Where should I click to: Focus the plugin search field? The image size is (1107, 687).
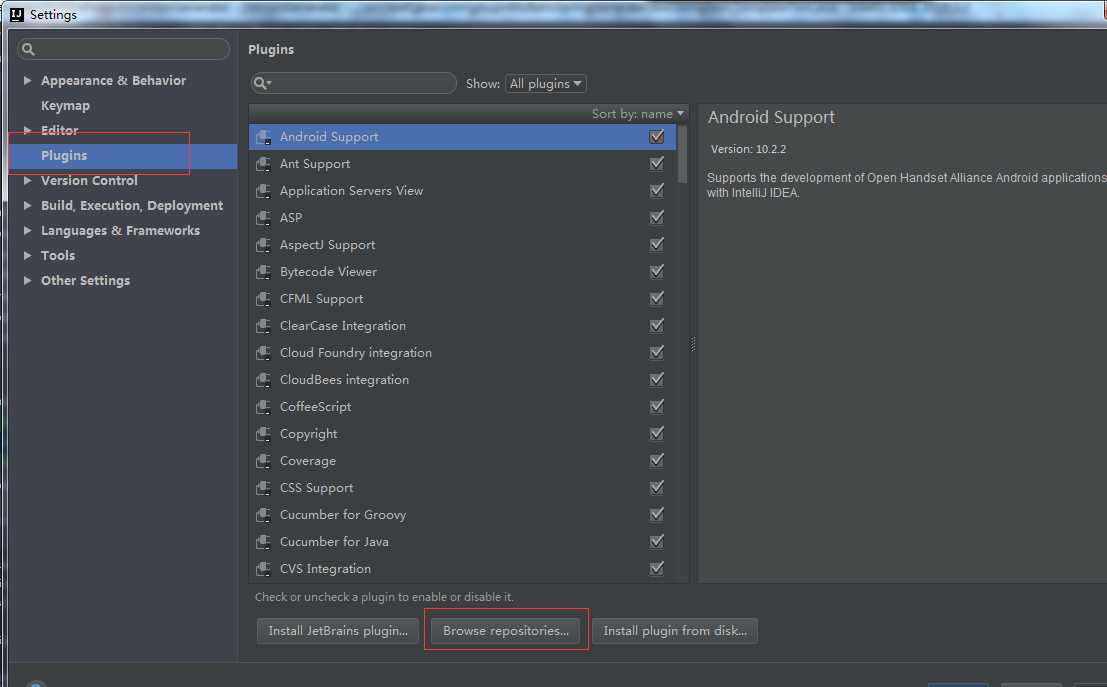click(x=354, y=83)
